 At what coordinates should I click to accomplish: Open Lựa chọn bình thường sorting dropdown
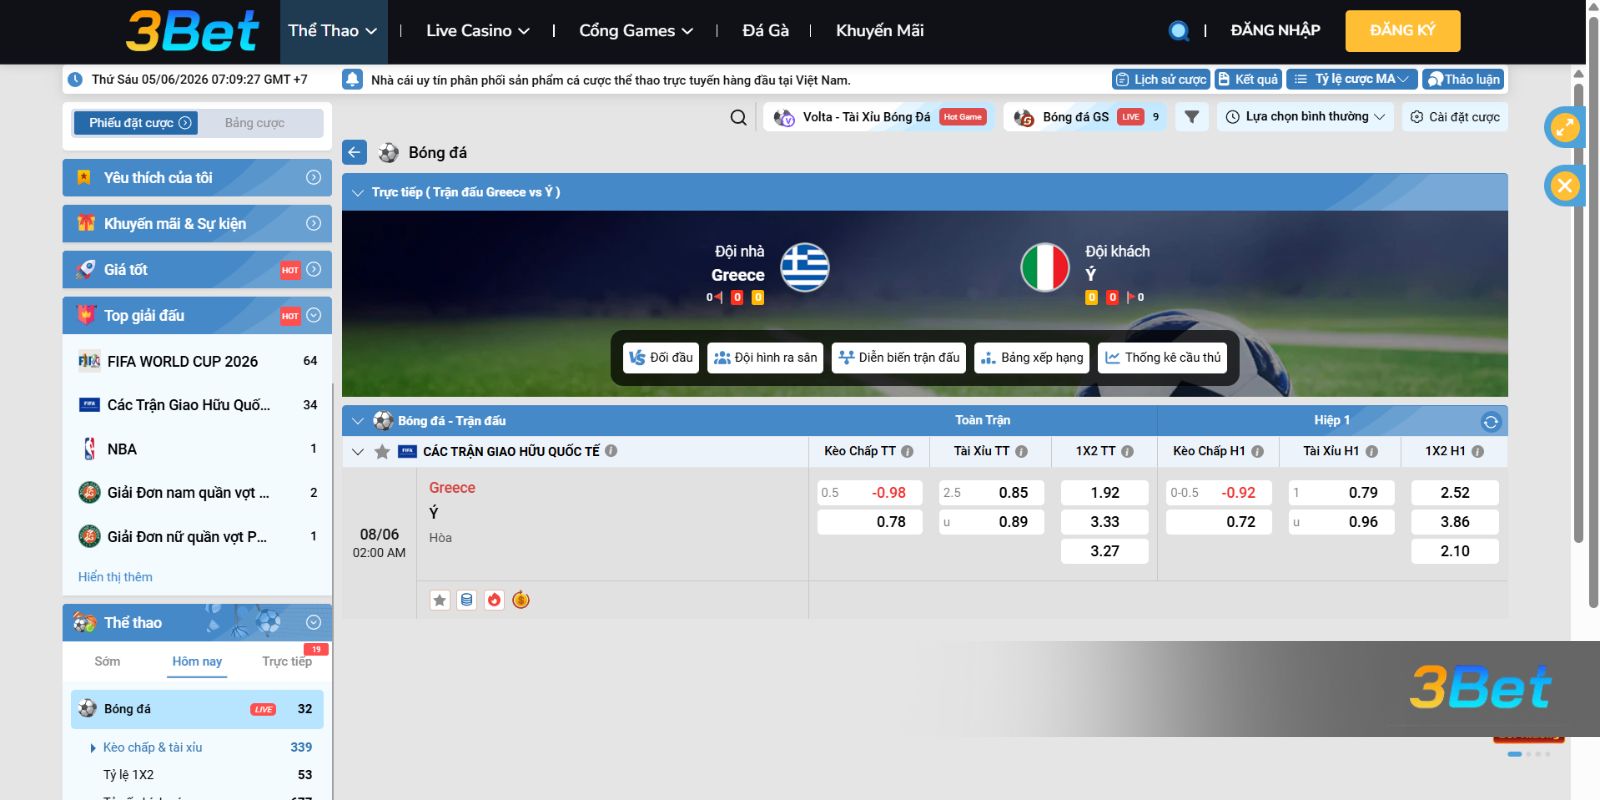[1306, 117]
